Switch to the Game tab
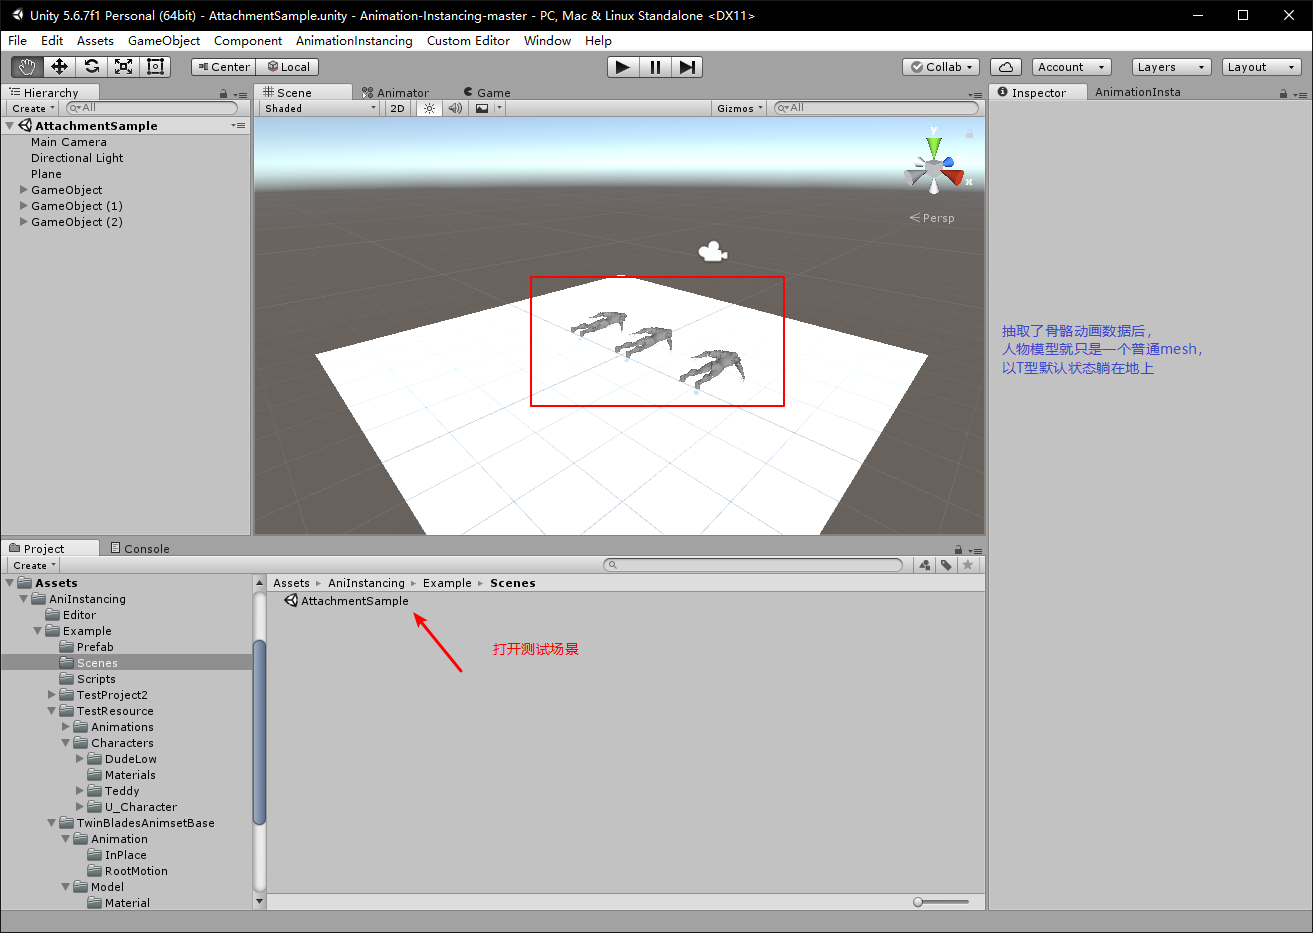The height and width of the screenshot is (933, 1313). click(x=486, y=91)
